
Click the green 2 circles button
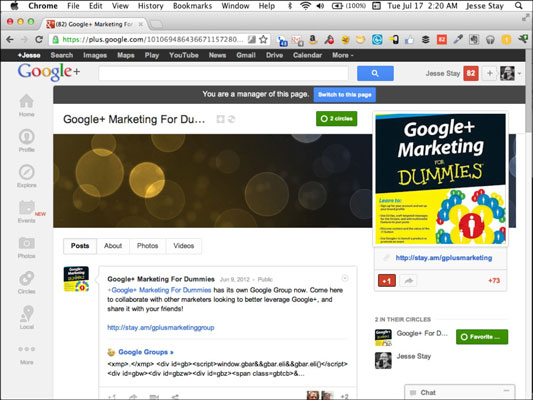[x=337, y=119]
